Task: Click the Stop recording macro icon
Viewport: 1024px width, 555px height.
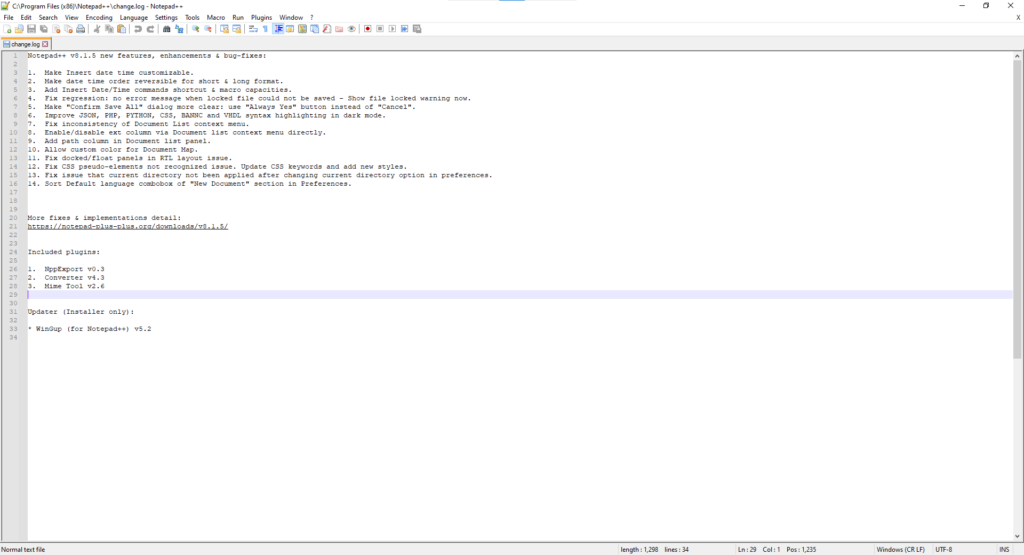Action: pos(380,29)
